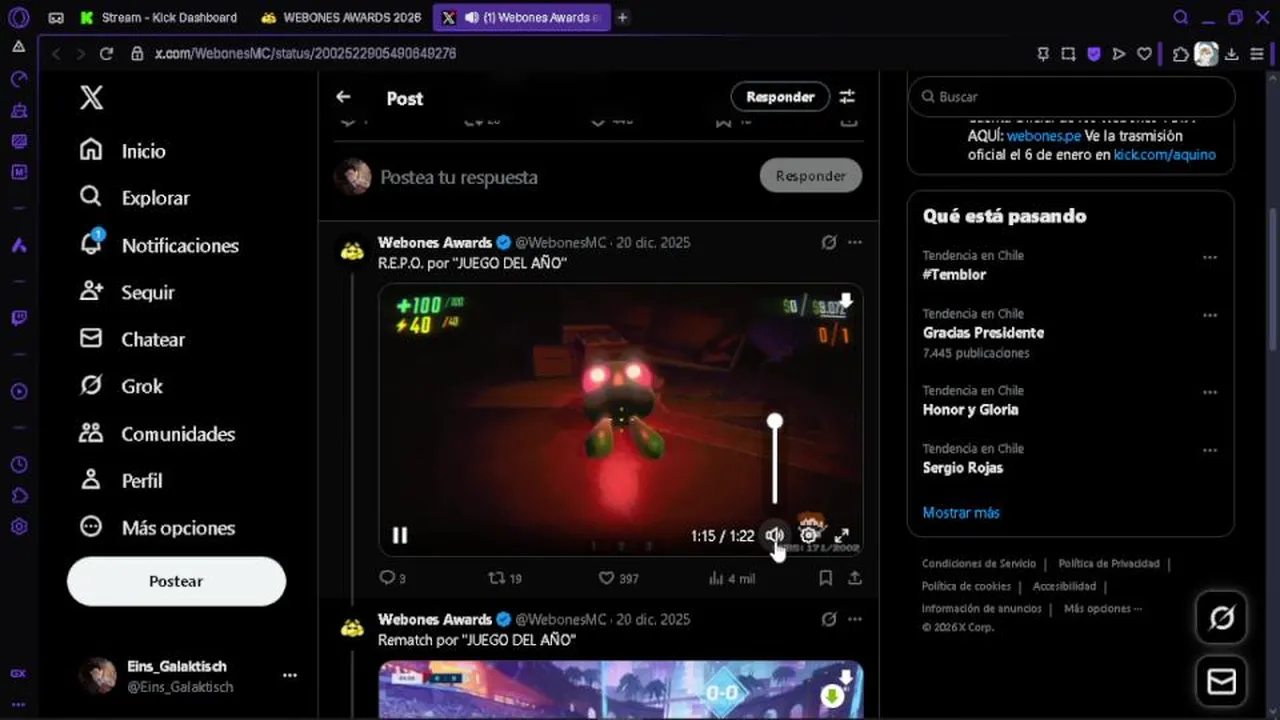The image size is (1280, 720).
Task: Open browser settings gear in sidebar
Action: click(x=18, y=526)
